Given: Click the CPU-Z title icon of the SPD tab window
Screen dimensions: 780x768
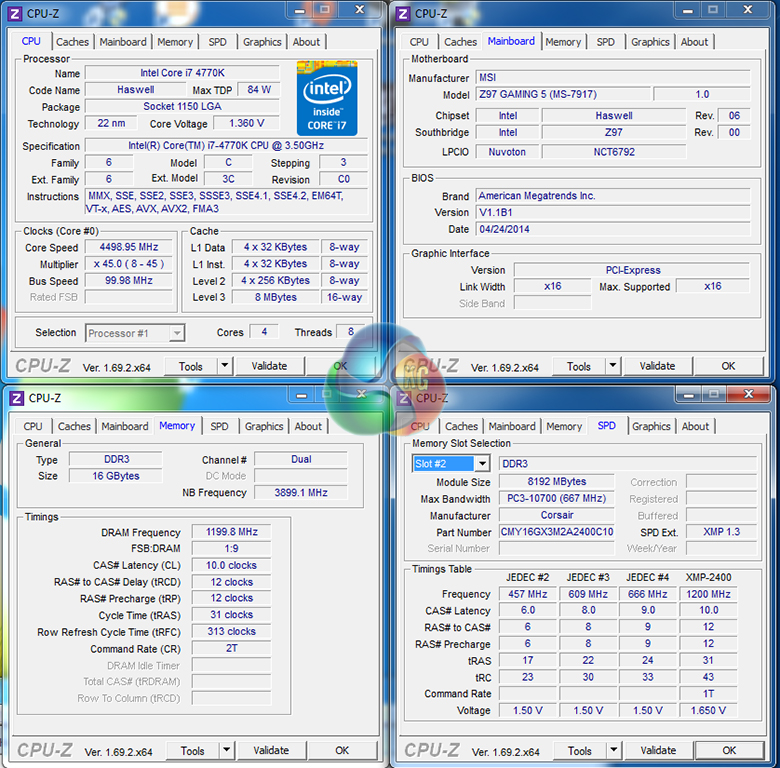Looking at the screenshot, I should [404, 398].
